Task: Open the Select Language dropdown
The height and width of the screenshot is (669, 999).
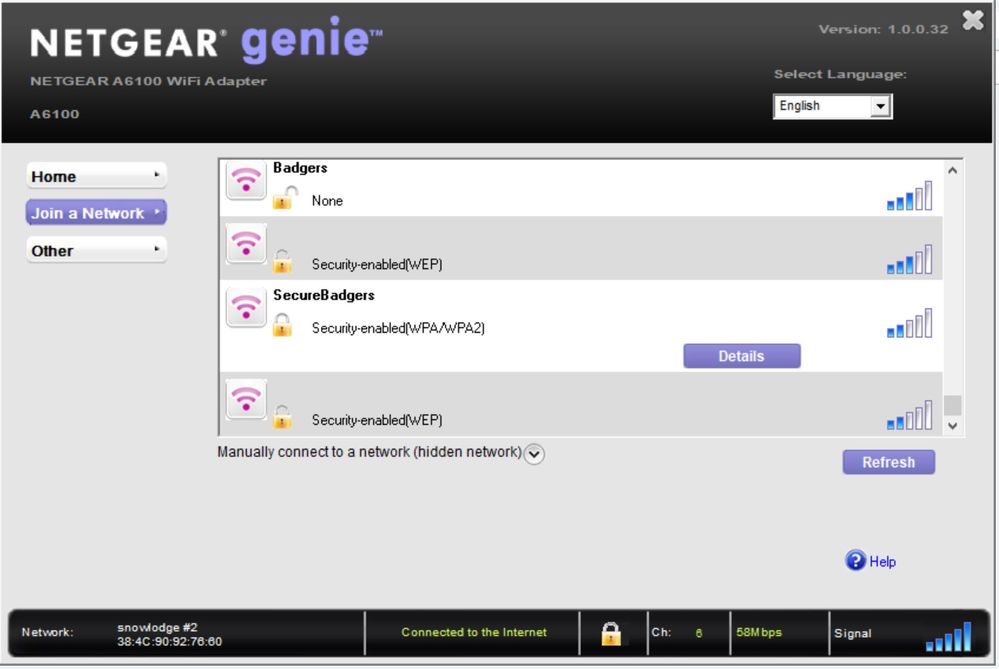Action: [832, 106]
